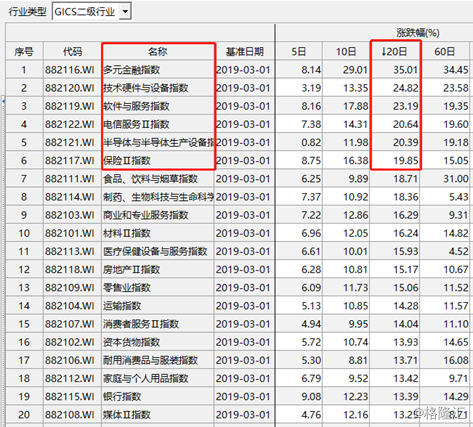Image resolution: width=473 pixels, height=427 pixels.
Task: Click the 10日 column header
Action: tap(346, 51)
